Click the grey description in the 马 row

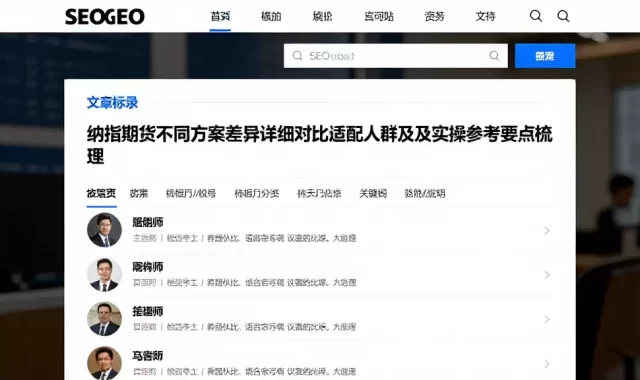(x=244, y=371)
